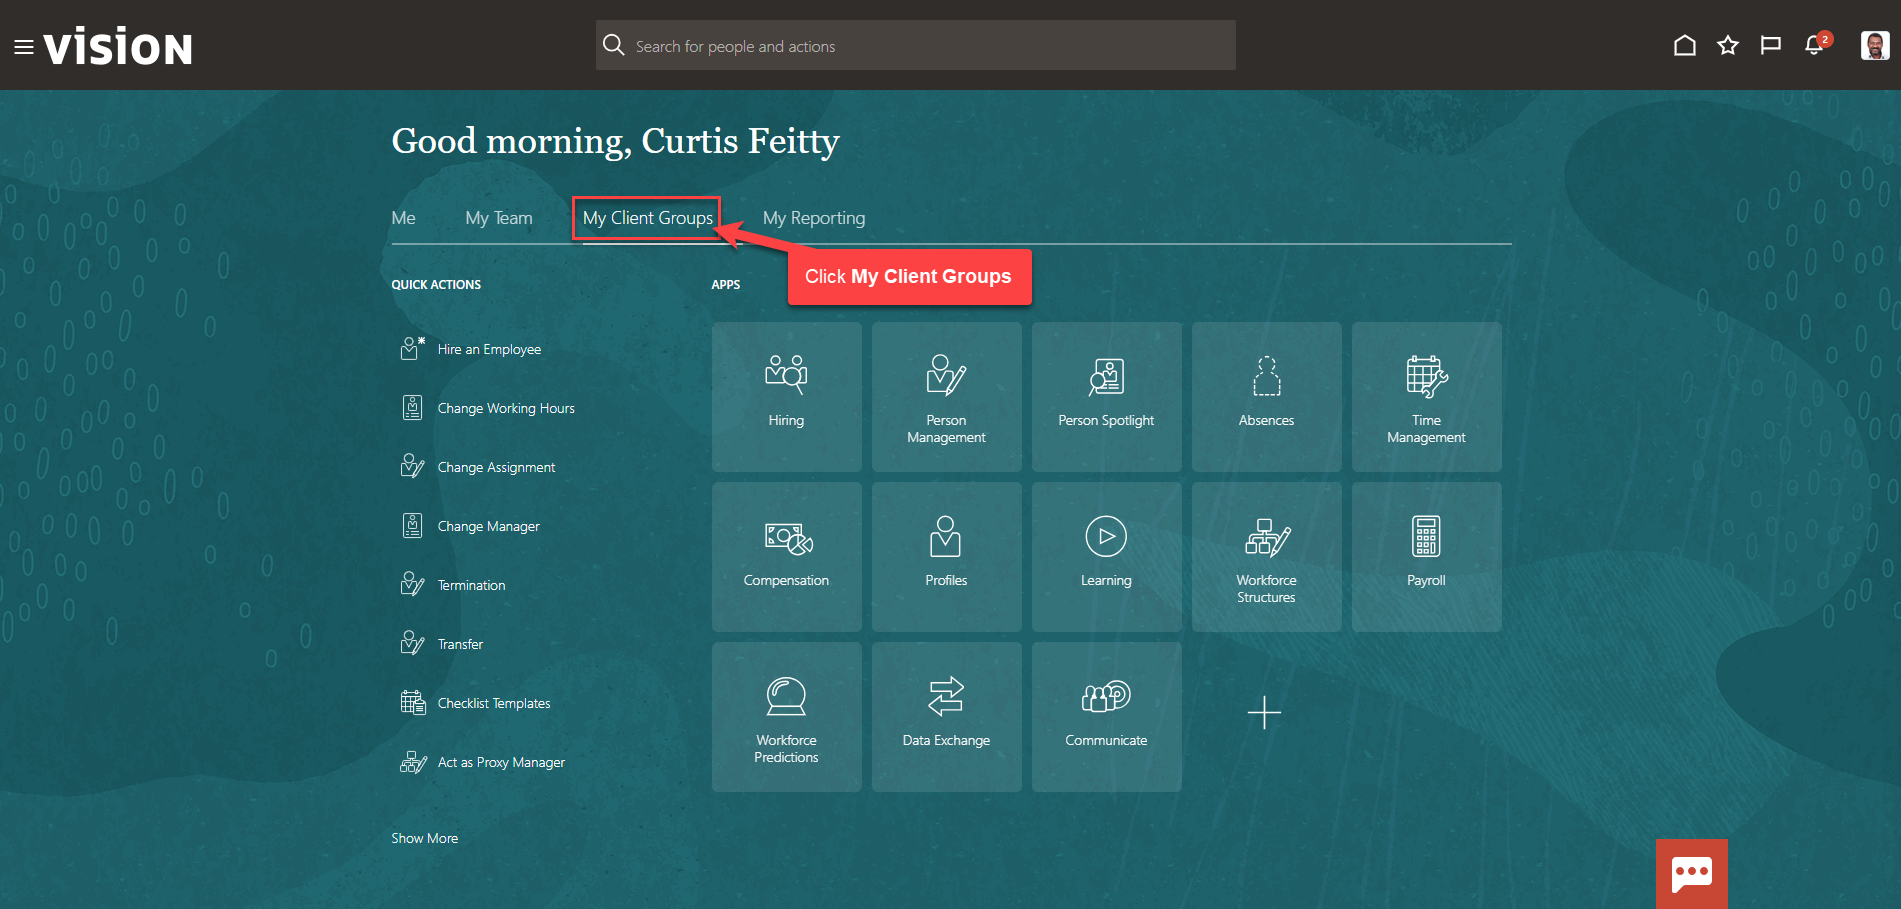Select the My Client Groups tab
1901x909 pixels.
pyautogui.click(x=648, y=218)
